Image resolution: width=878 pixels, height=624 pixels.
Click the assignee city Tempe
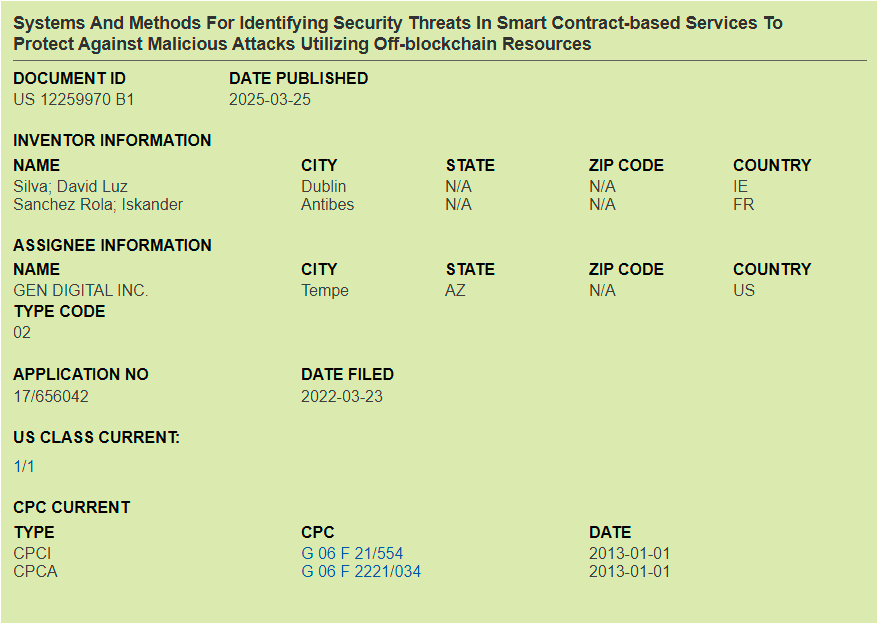pos(321,290)
